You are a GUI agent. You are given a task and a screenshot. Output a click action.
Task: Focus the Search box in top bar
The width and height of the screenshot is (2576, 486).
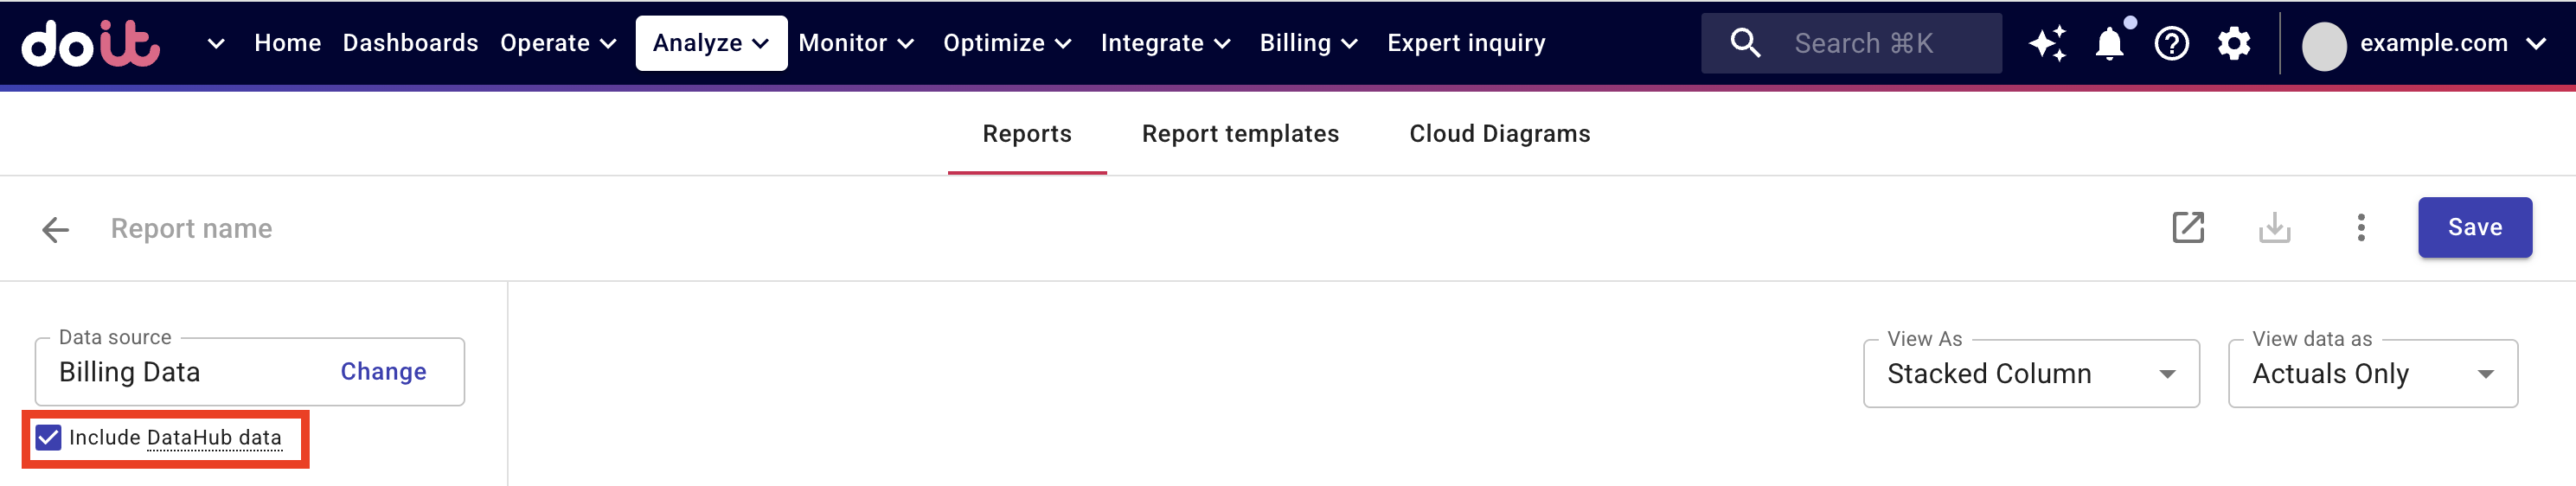[x=1862, y=43]
